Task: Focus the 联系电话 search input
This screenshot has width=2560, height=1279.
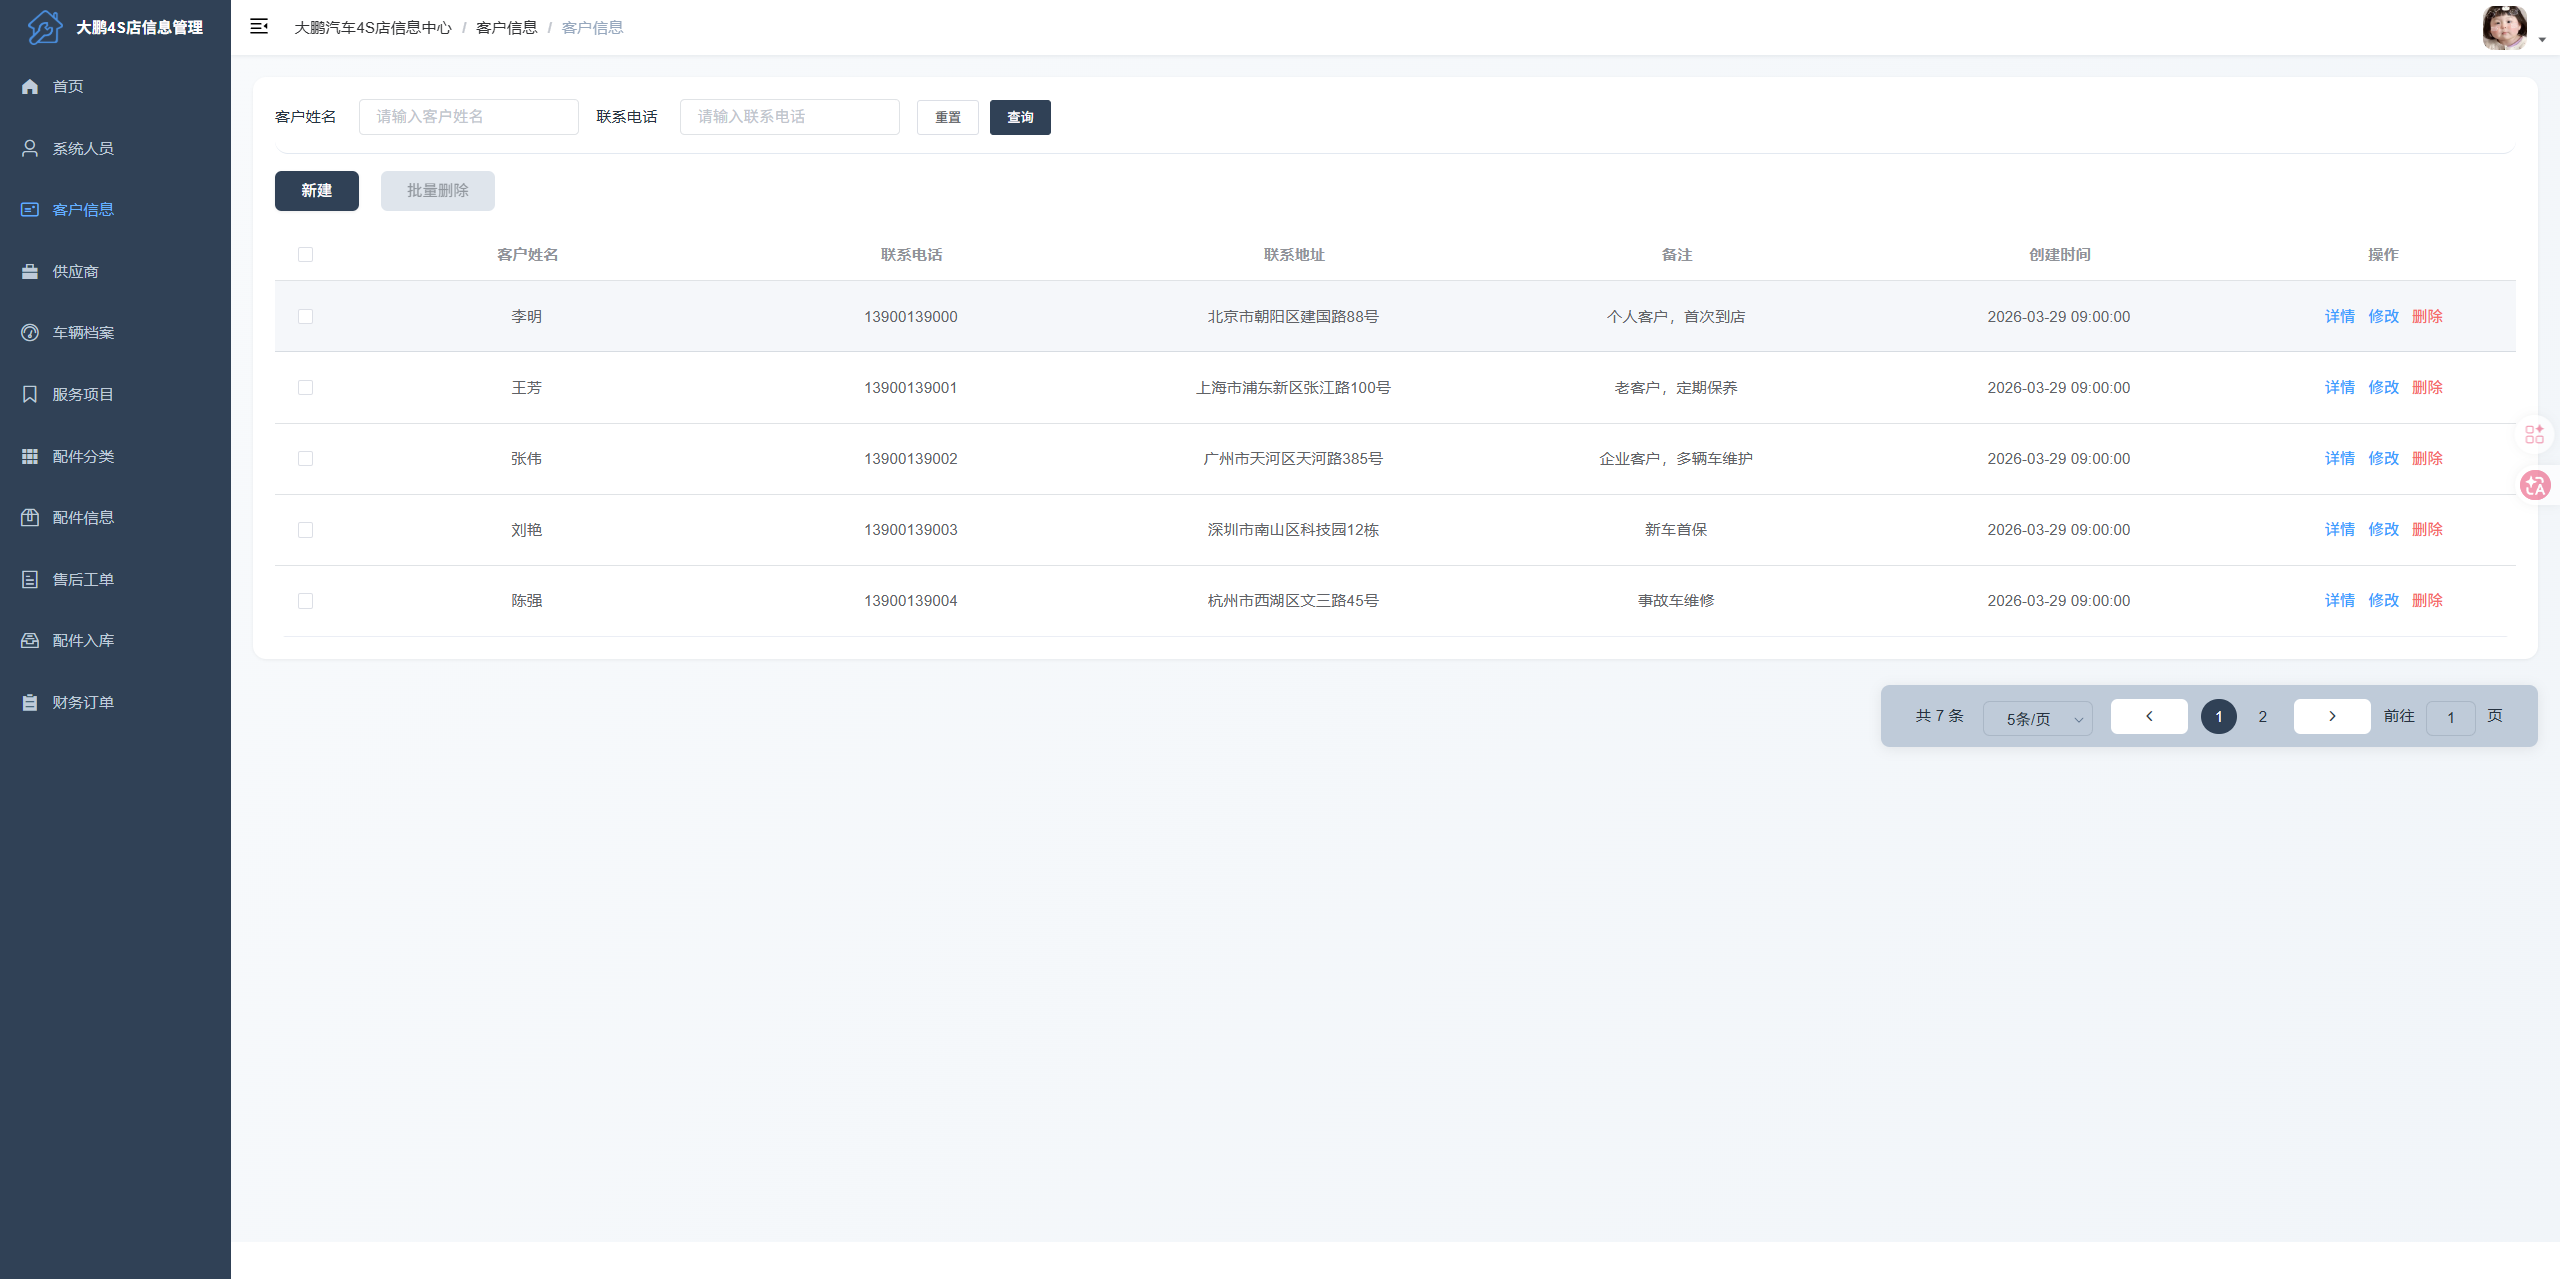Action: [790, 117]
